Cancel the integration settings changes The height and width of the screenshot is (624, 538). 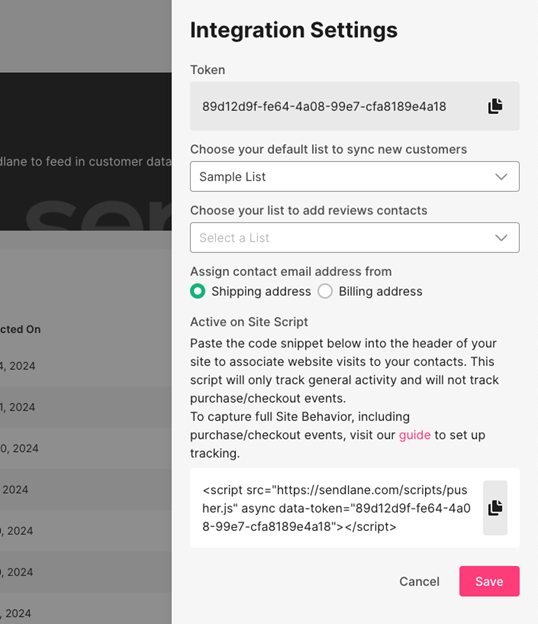click(419, 581)
